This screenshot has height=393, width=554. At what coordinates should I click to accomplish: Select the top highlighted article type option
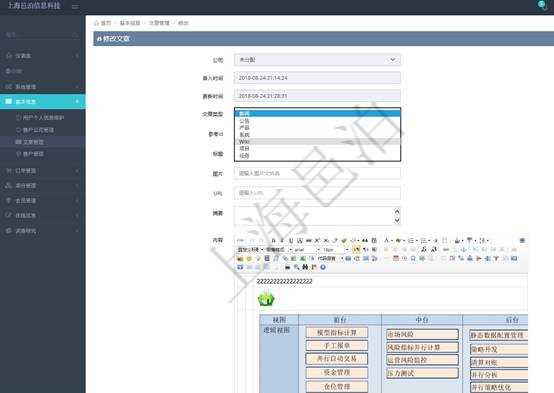(317, 113)
